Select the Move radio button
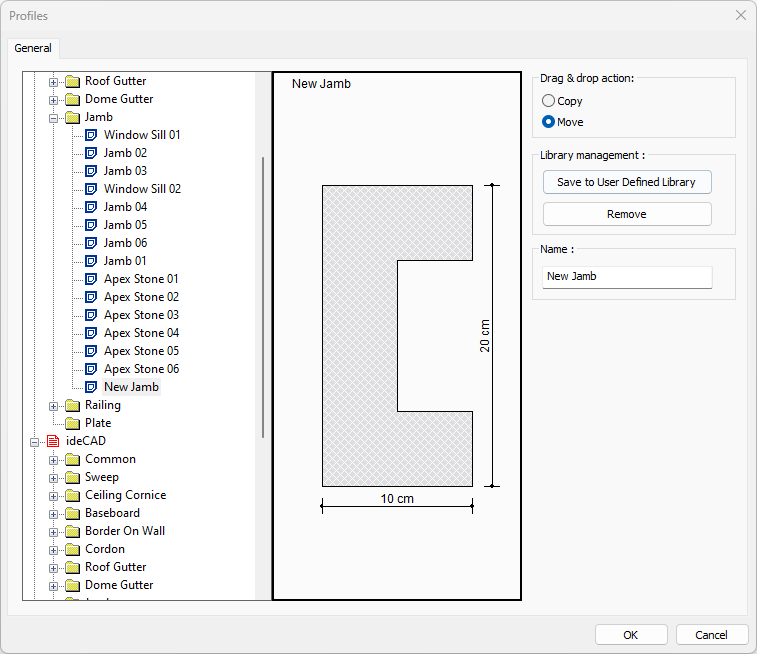 (x=548, y=122)
